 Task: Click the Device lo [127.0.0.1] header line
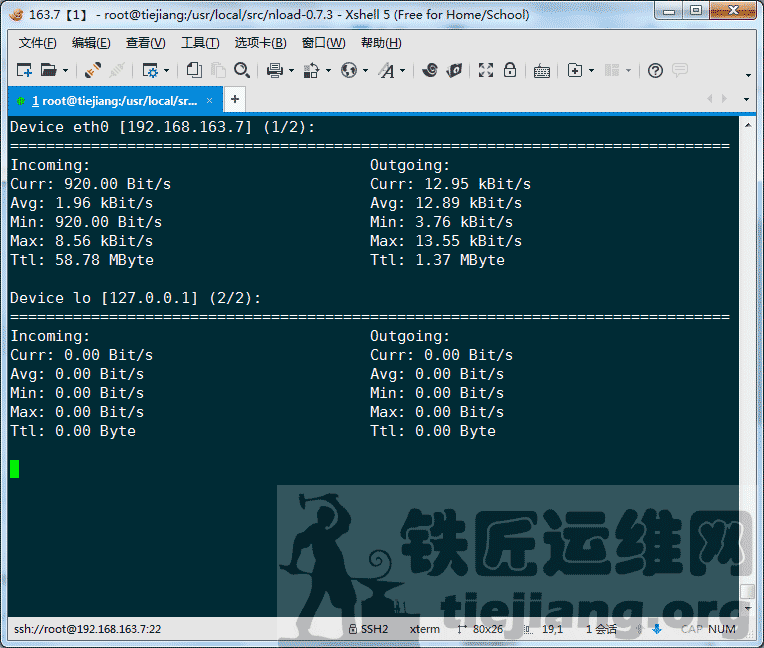[135, 298]
